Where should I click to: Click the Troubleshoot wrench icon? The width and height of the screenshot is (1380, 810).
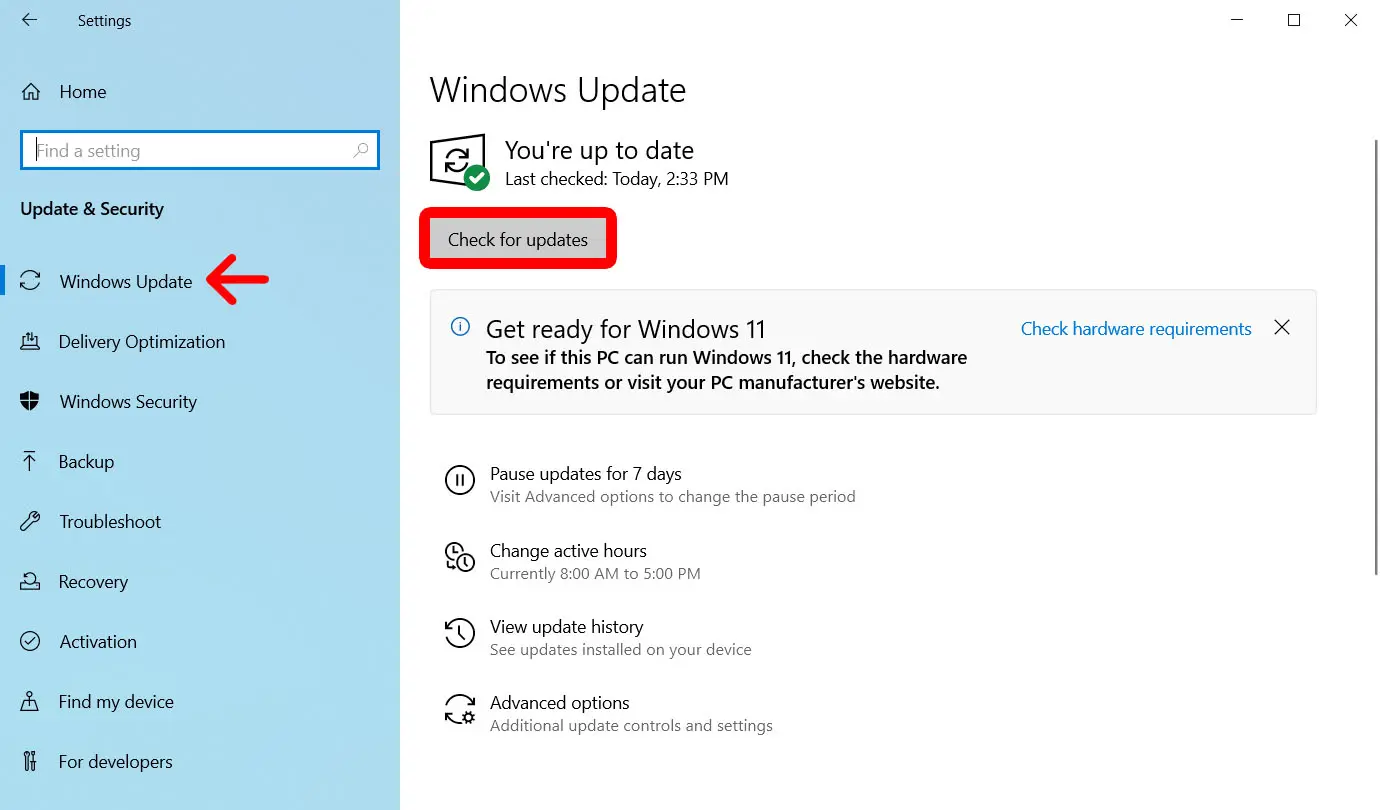pos(30,522)
